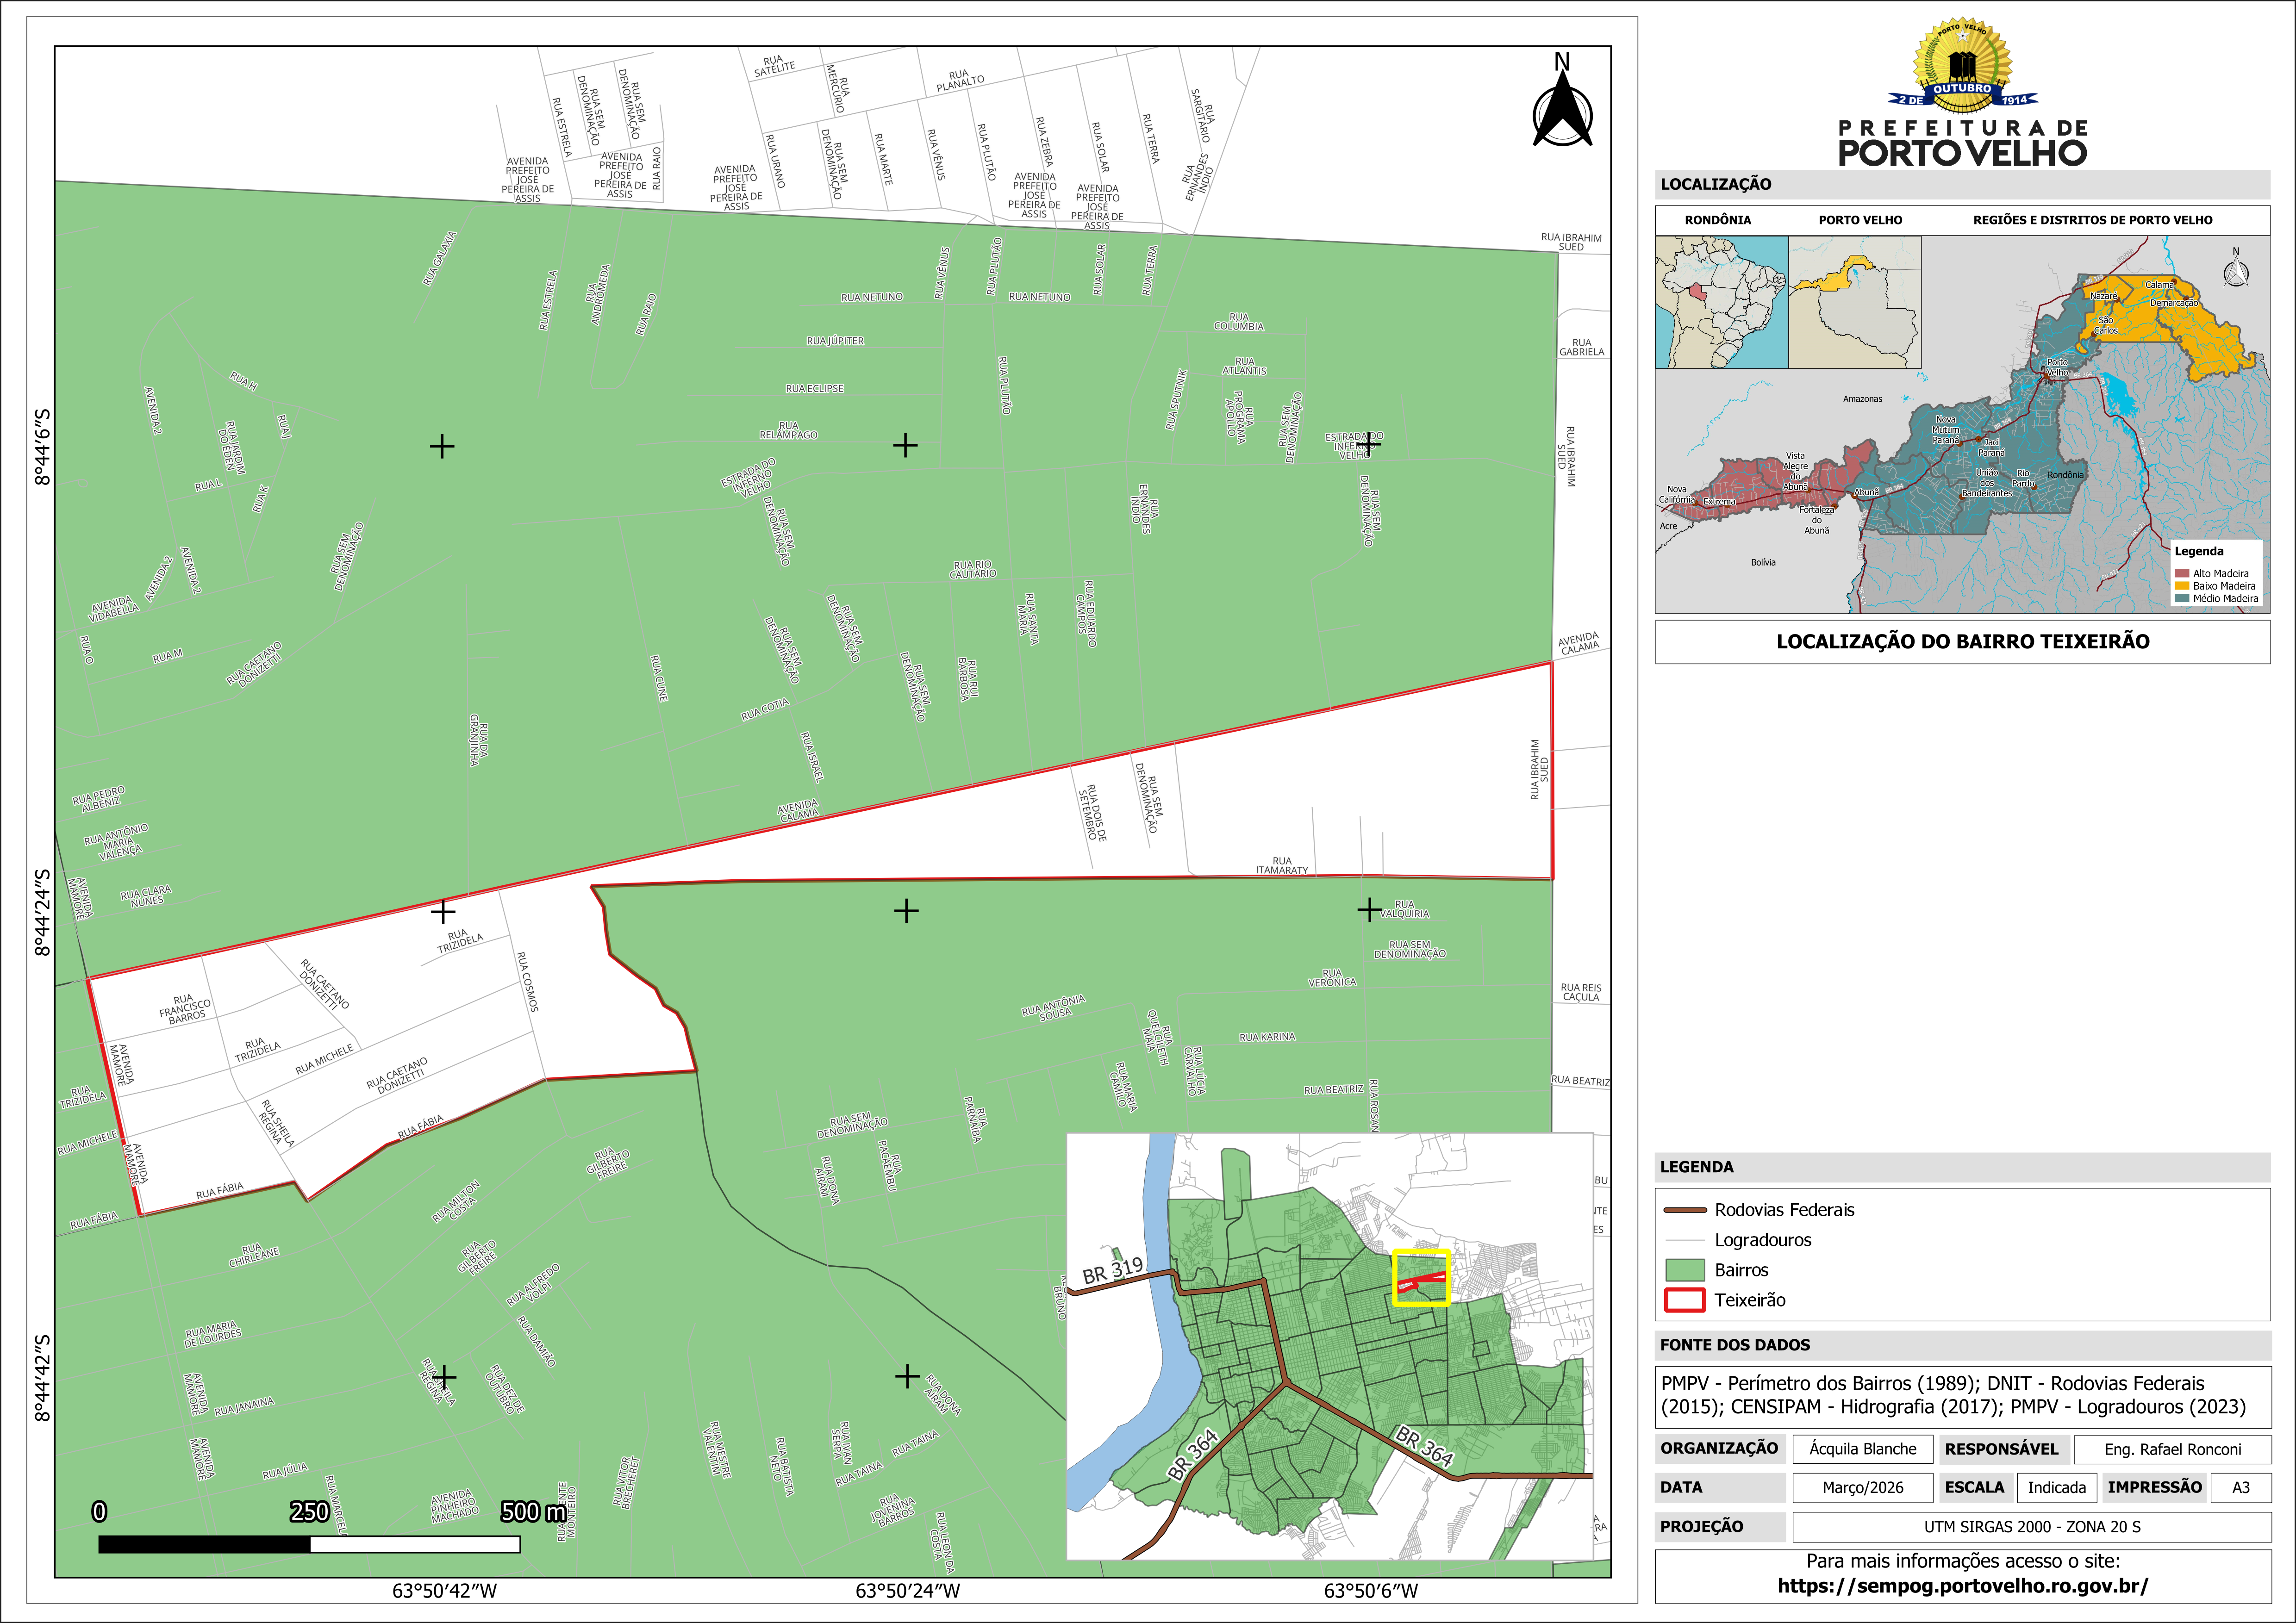Click the UTM SIRGAS 2000 projection field
The height and width of the screenshot is (1623, 2296).
(2031, 1527)
